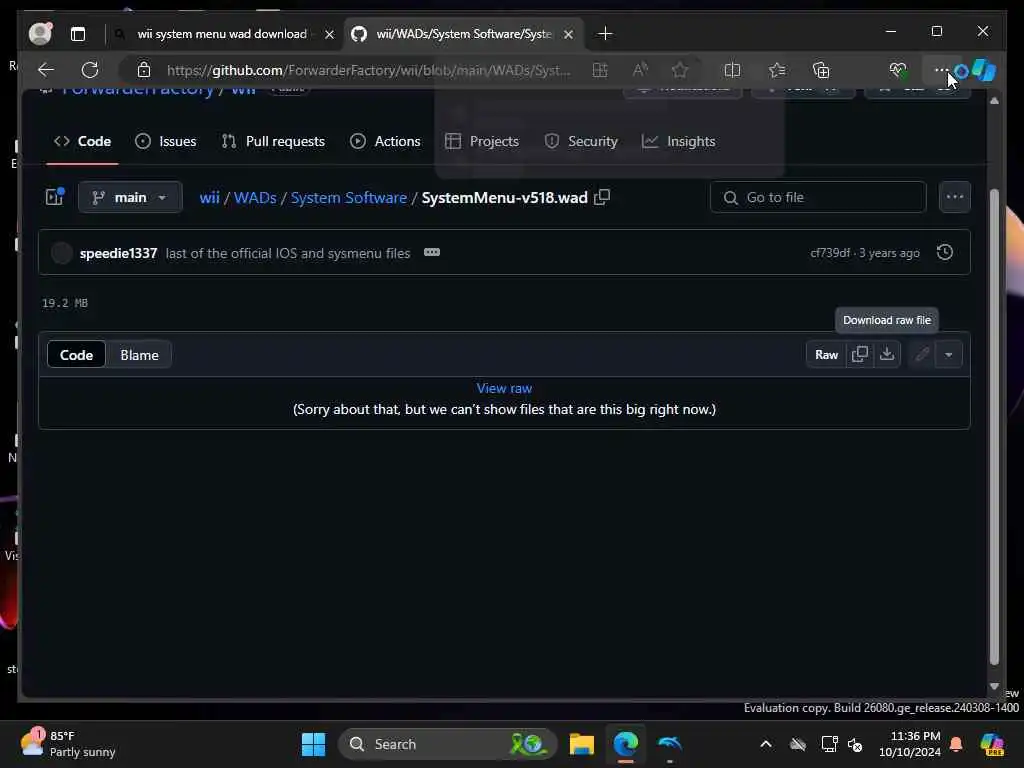1024x768 pixels.
Task: Open the Insights tab
Action: (x=679, y=141)
